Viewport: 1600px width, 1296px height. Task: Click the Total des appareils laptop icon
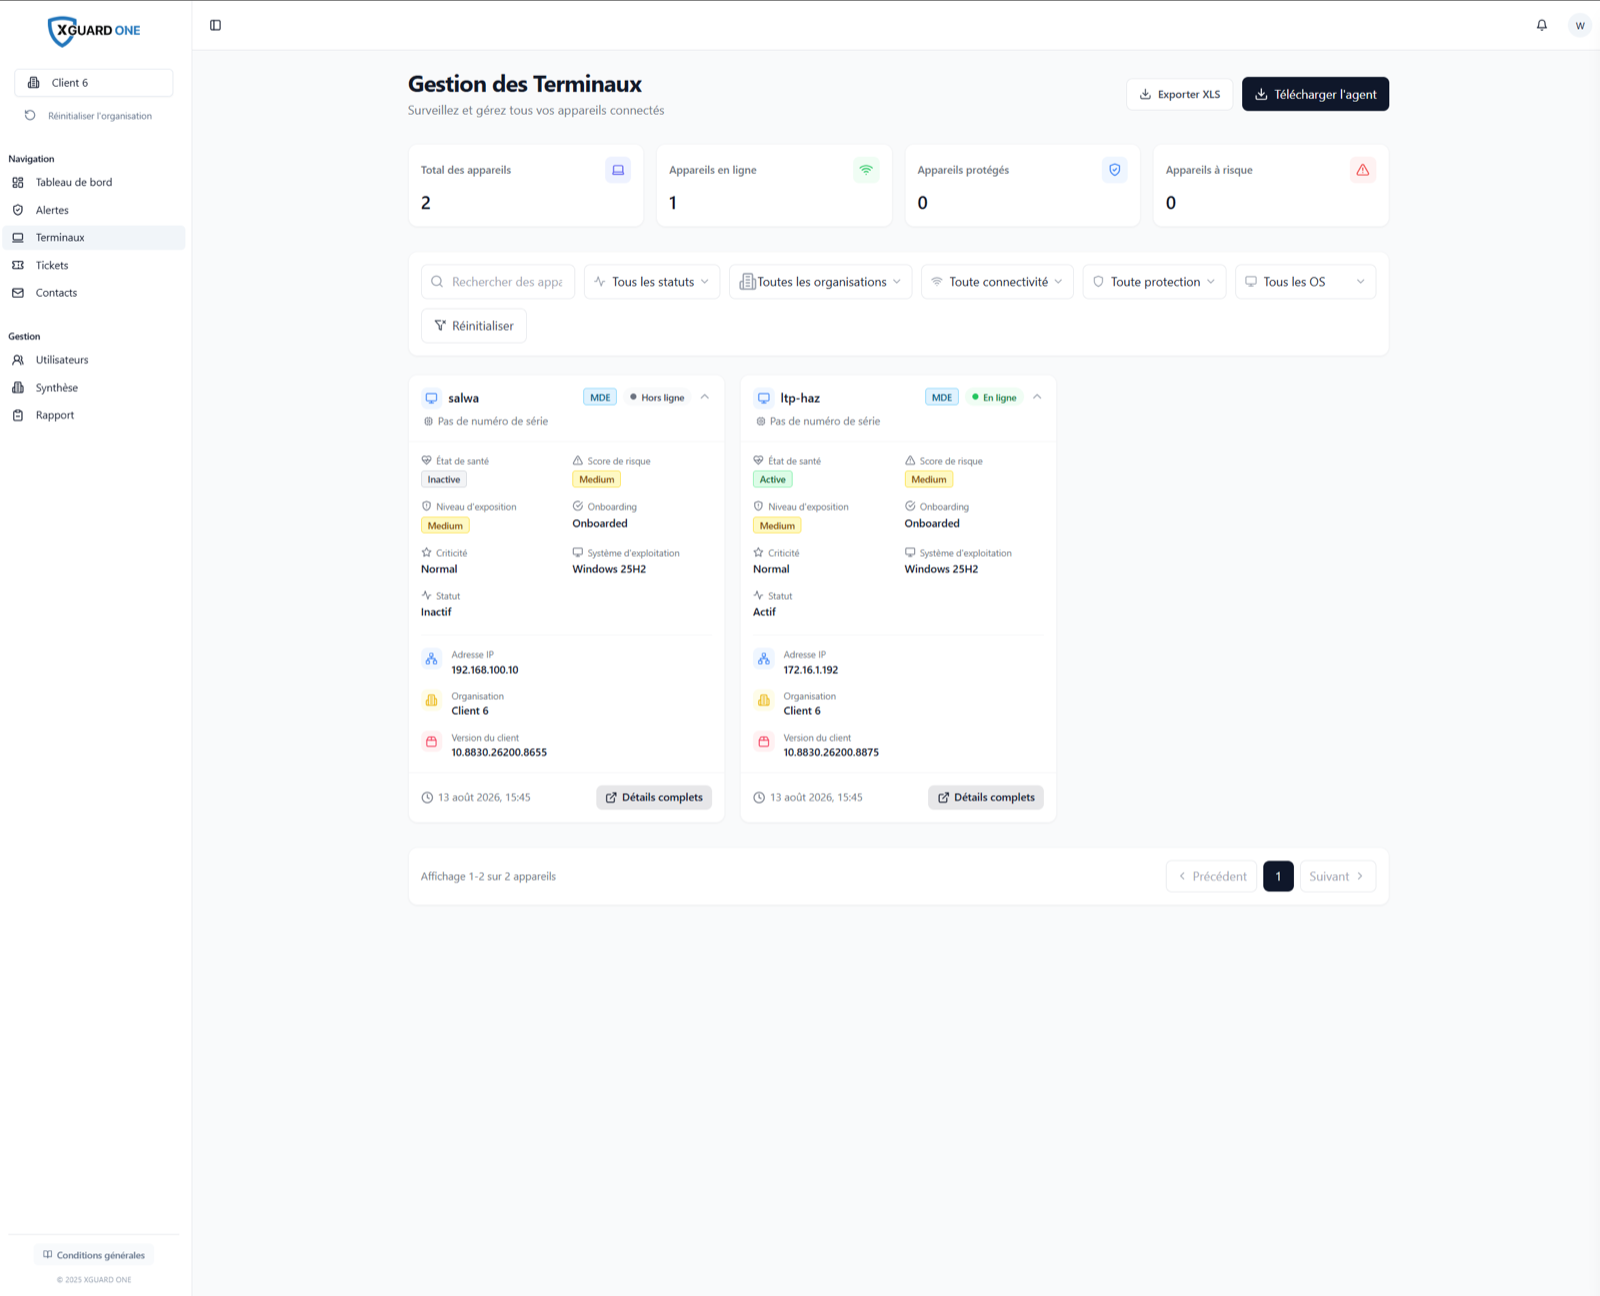click(618, 170)
